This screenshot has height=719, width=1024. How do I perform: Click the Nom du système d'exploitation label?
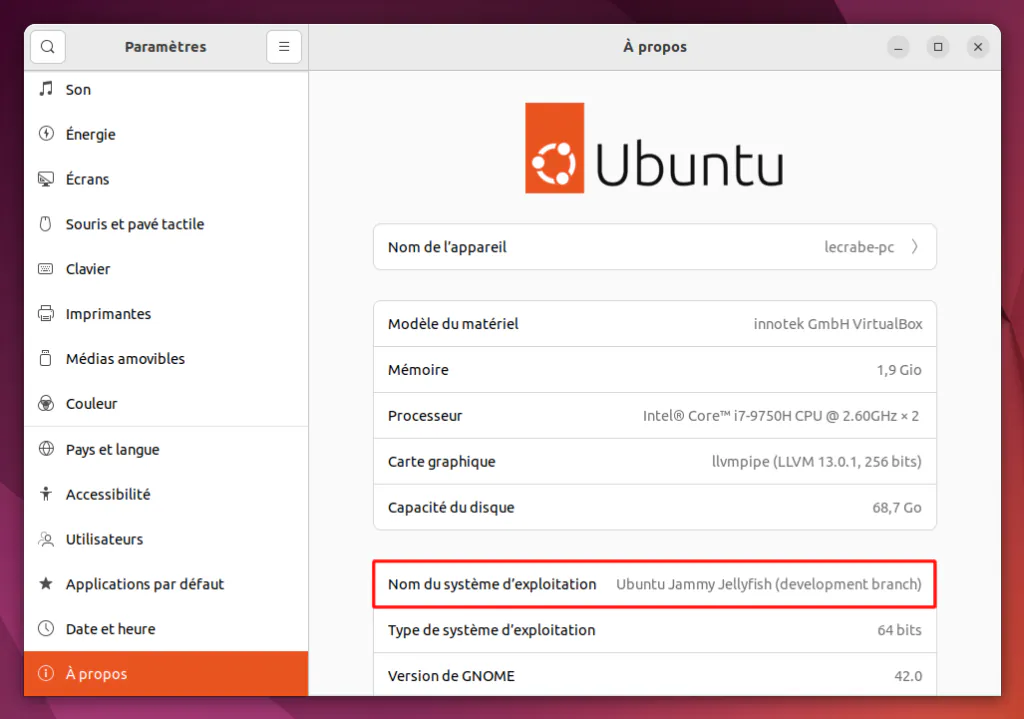[492, 584]
